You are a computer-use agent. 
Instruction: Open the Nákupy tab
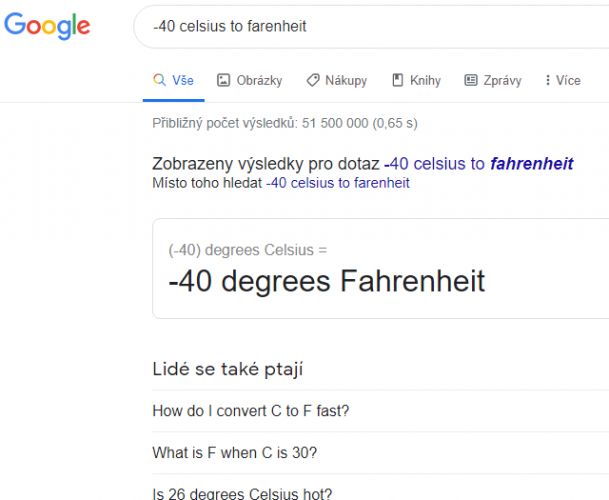pos(337,80)
